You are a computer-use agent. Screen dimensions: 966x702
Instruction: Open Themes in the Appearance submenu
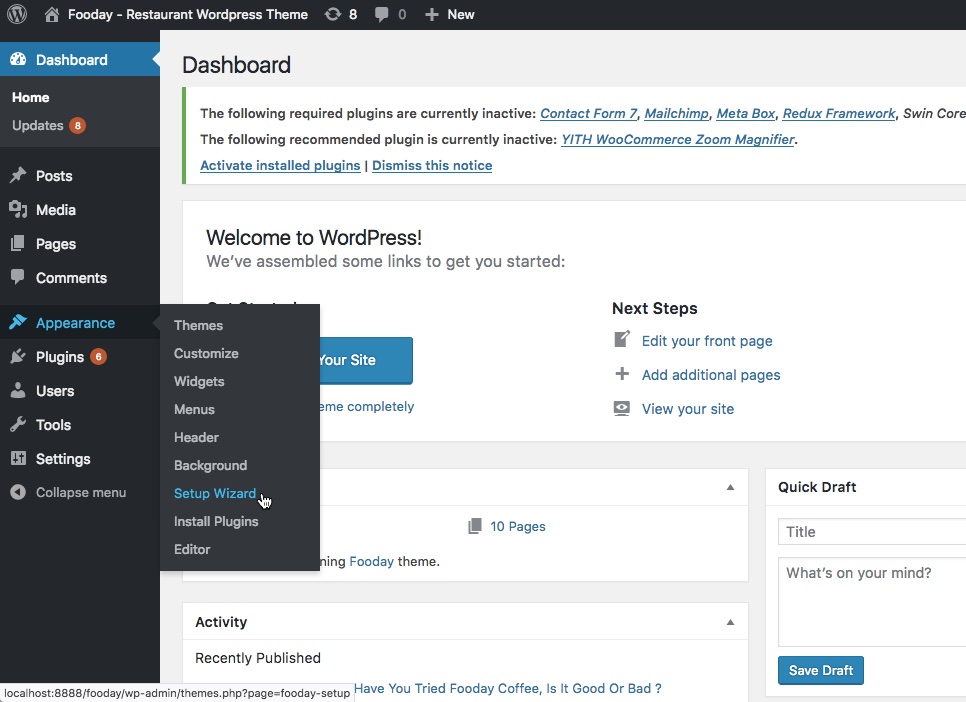(198, 325)
